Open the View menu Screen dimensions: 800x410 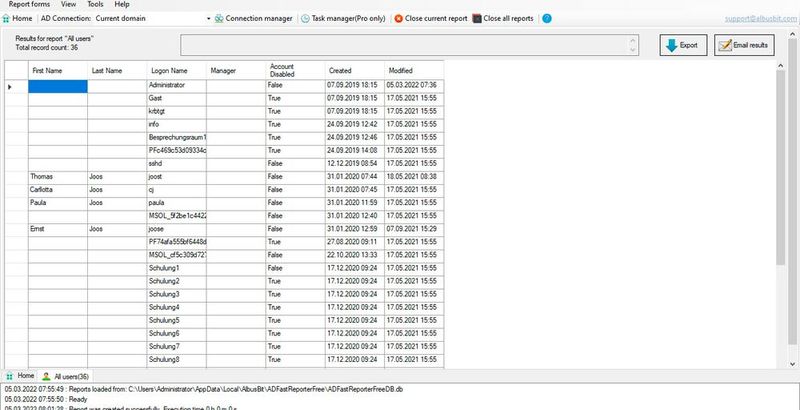(68, 4)
